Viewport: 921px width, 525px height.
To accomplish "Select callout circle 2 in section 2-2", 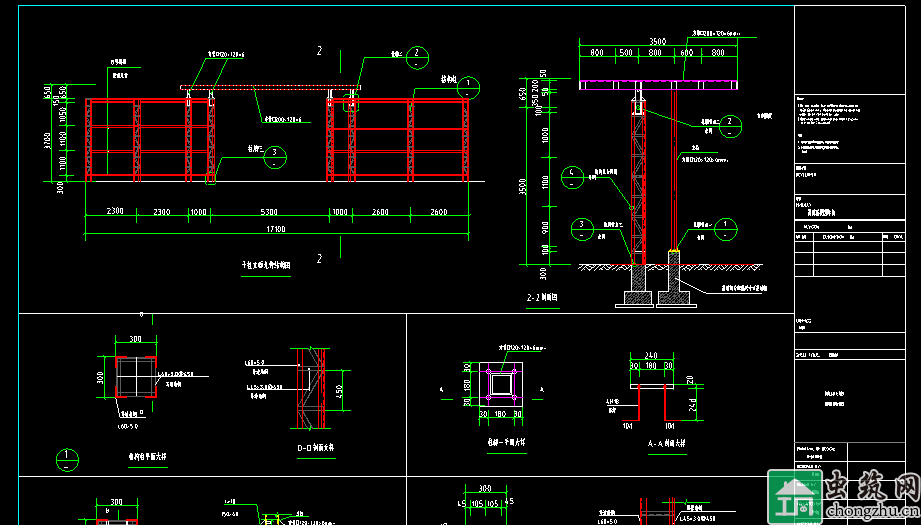I will 730,124.
